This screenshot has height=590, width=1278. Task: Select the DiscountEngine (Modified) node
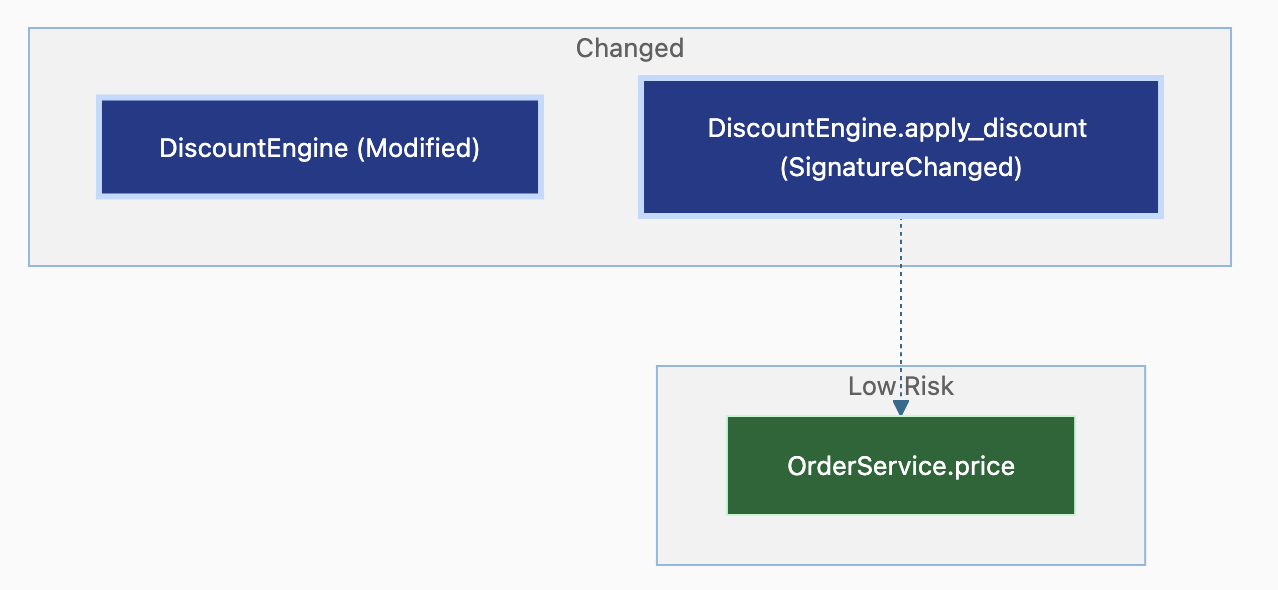point(320,148)
